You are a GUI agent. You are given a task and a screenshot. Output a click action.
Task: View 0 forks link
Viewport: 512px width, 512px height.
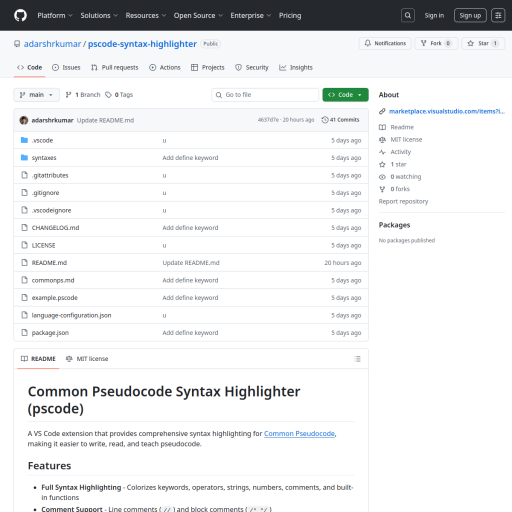coord(395,189)
